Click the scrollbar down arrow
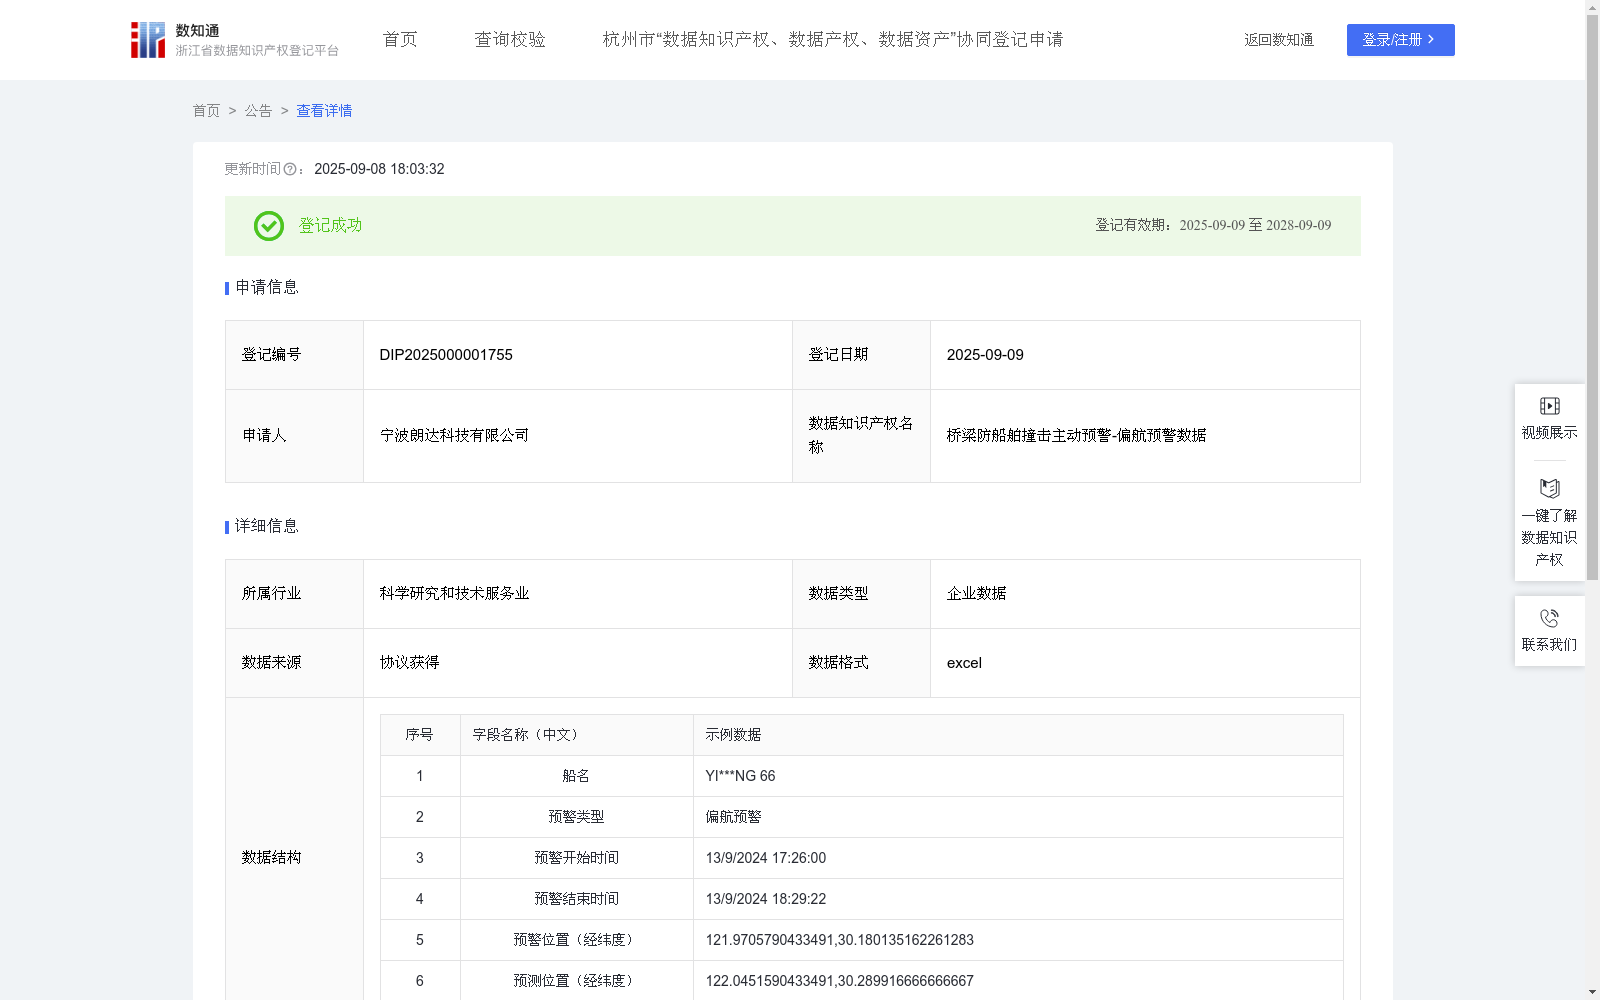 [1593, 992]
